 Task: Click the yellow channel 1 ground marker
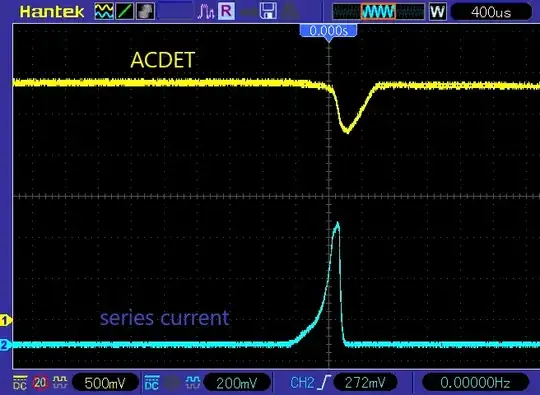(x=5, y=321)
